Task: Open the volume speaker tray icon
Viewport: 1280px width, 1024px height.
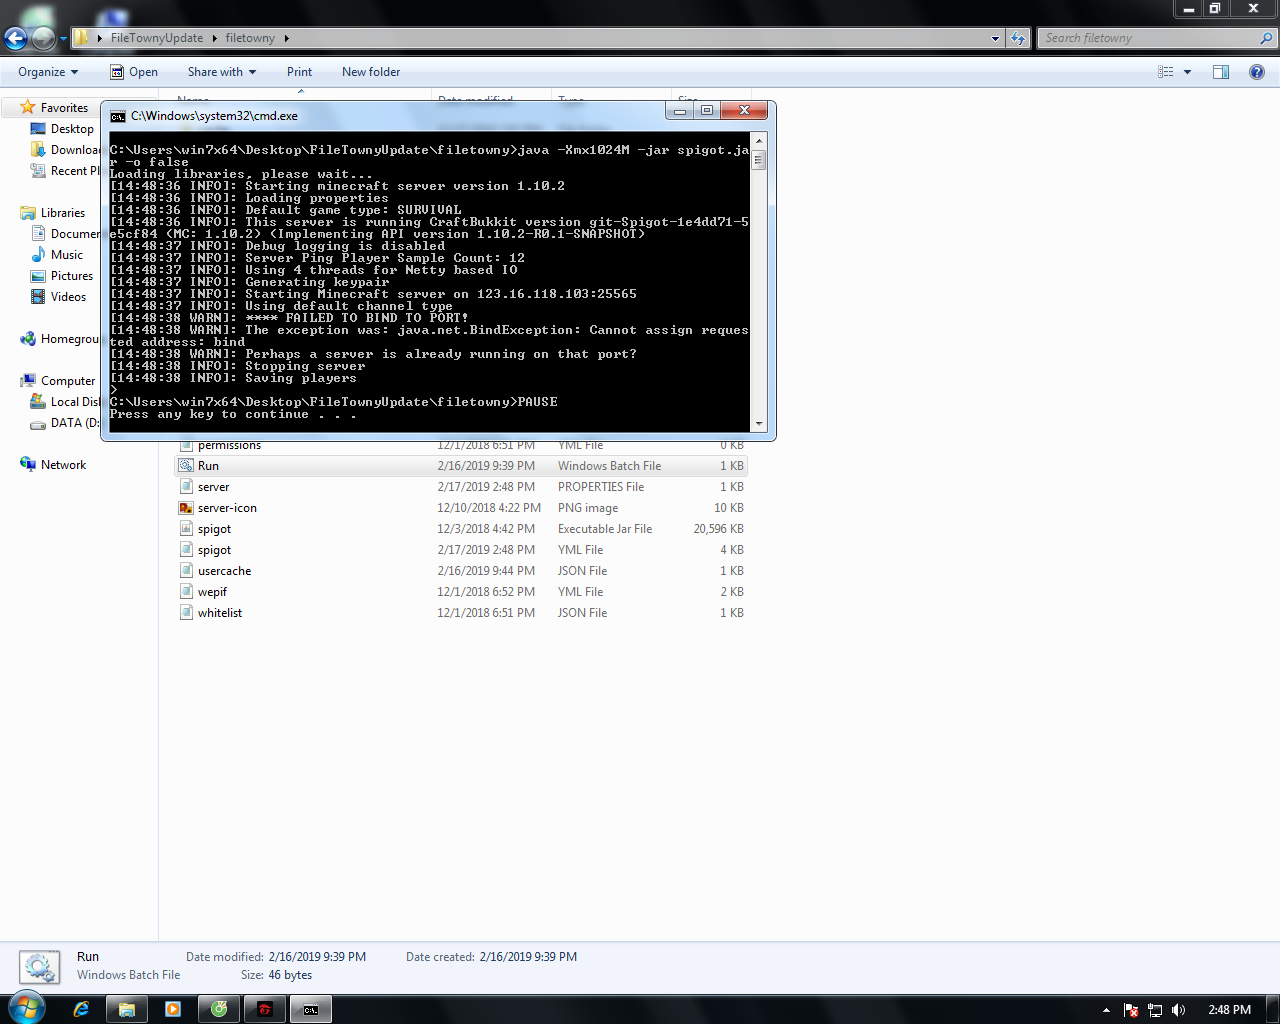Action: tap(1179, 1010)
